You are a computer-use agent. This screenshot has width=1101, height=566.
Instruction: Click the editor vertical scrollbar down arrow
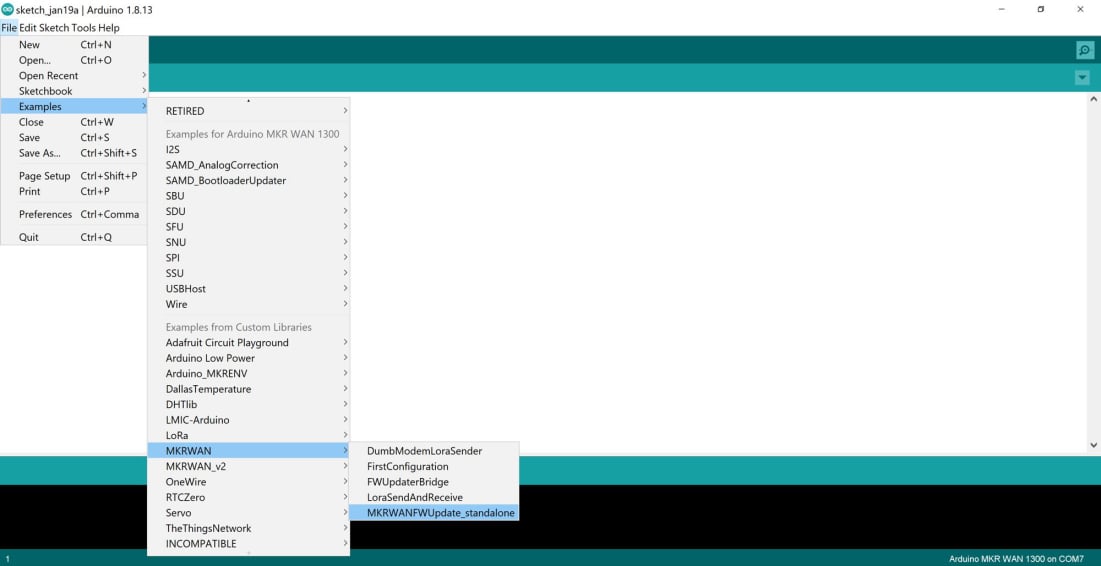pyautogui.click(x=1092, y=445)
